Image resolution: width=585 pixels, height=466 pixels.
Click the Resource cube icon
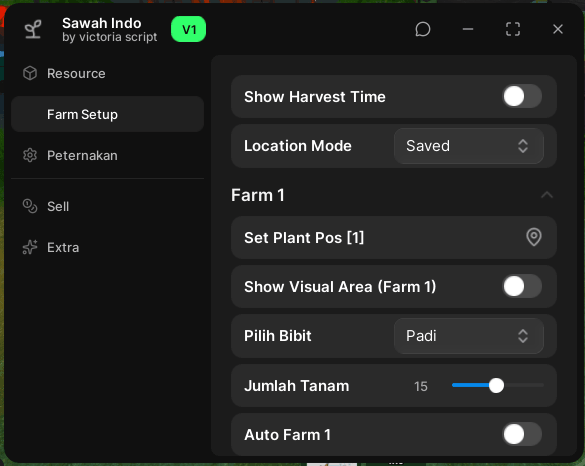[30, 73]
